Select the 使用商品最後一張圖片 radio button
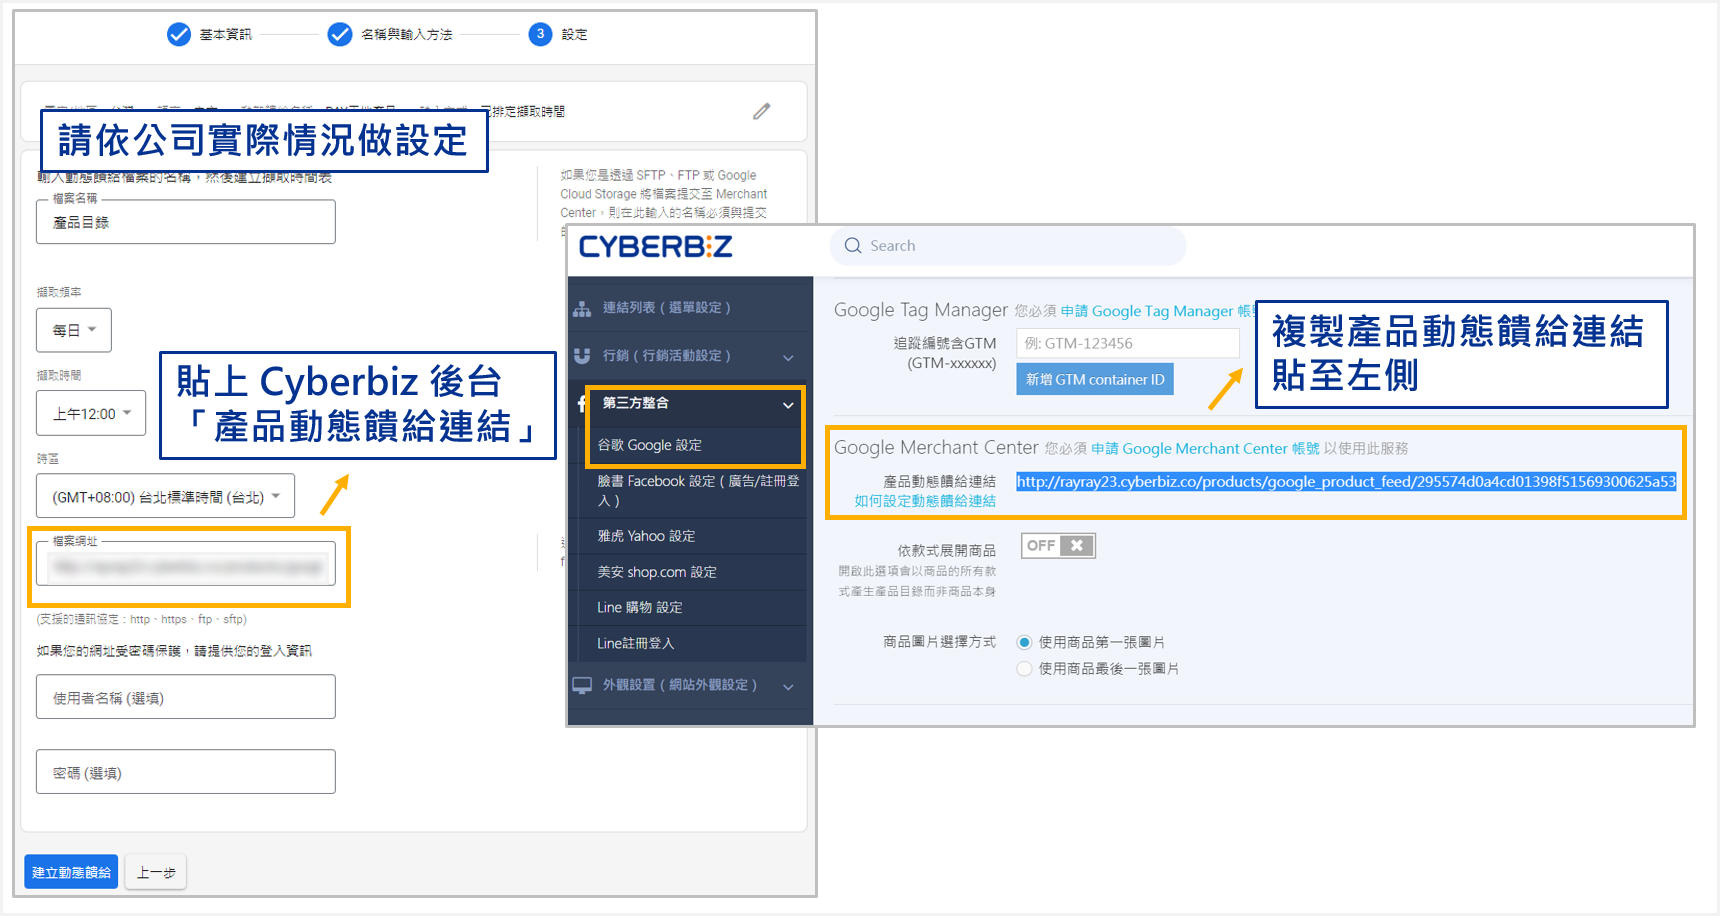This screenshot has height=916, width=1720. pos(1024,668)
